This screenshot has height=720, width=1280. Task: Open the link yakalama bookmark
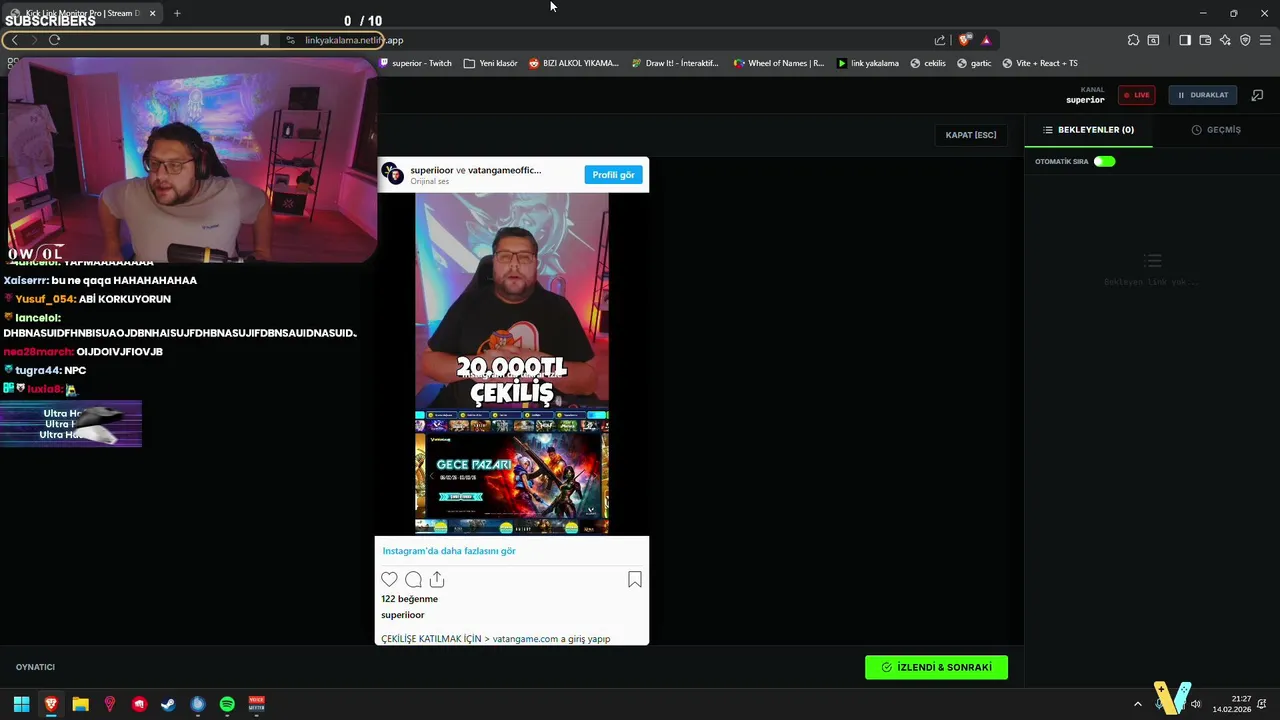[x=868, y=63]
